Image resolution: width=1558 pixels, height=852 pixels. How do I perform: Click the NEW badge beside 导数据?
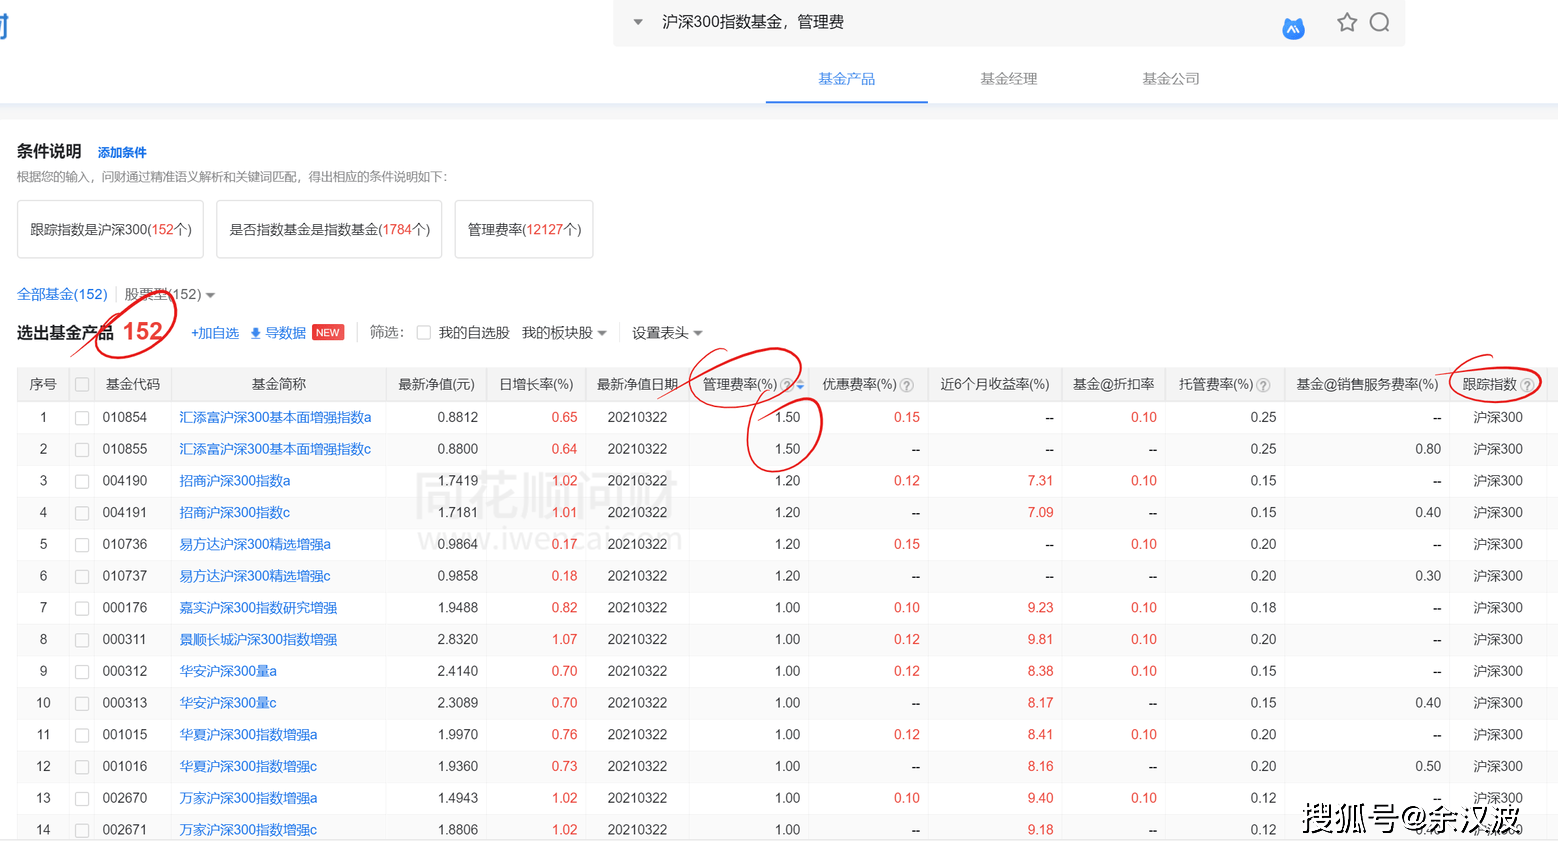click(328, 333)
